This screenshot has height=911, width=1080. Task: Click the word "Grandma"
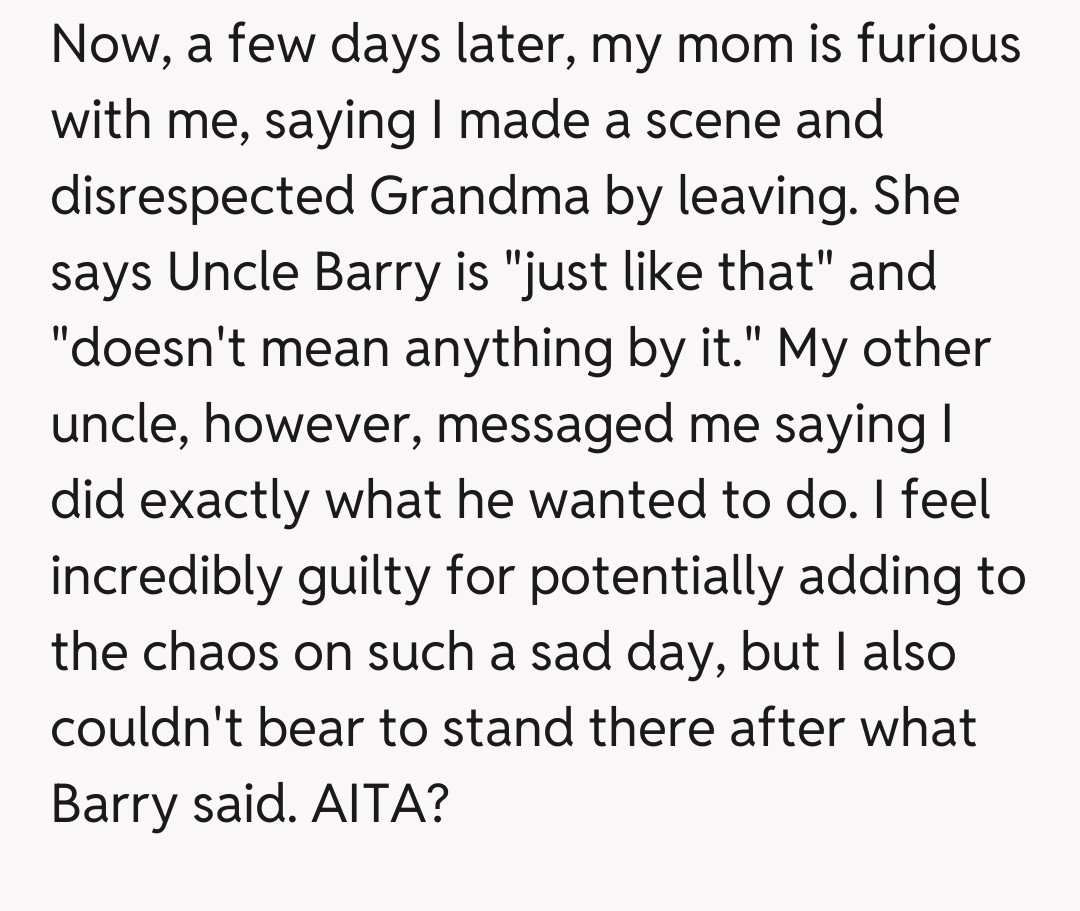coord(480,197)
